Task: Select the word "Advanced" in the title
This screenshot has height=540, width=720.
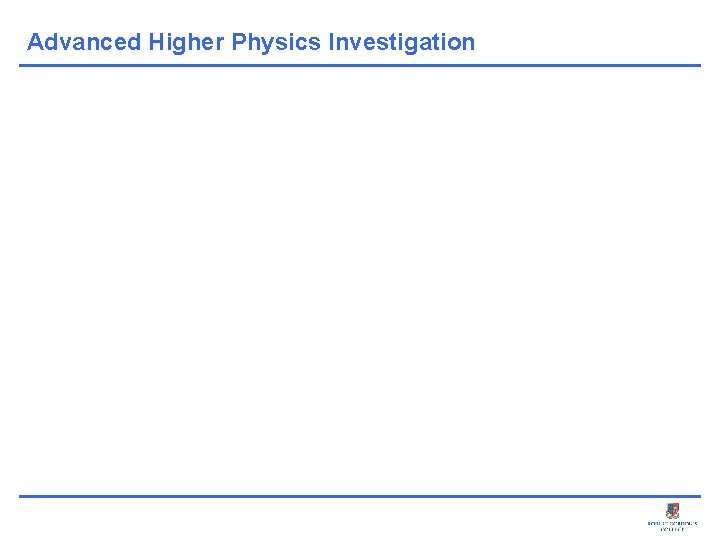Action: (84, 42)
